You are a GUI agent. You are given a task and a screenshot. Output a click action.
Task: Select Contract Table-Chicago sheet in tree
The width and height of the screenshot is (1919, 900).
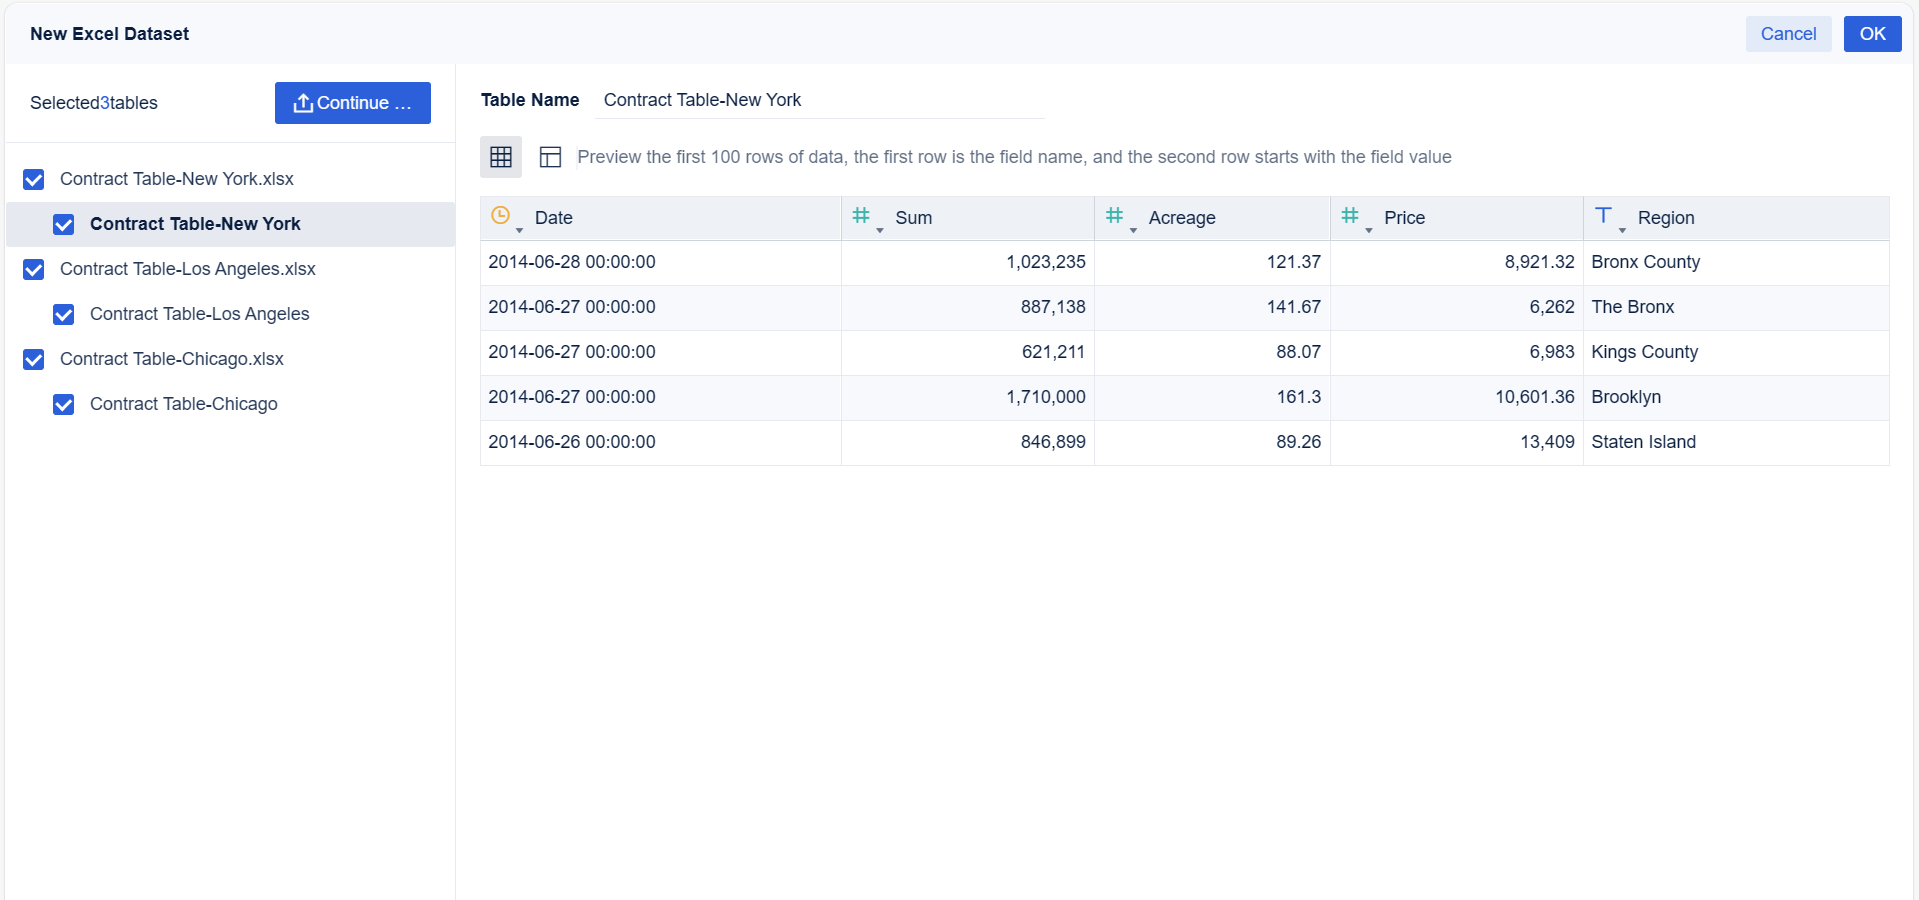pyautogui.click(x=183, y=404)
